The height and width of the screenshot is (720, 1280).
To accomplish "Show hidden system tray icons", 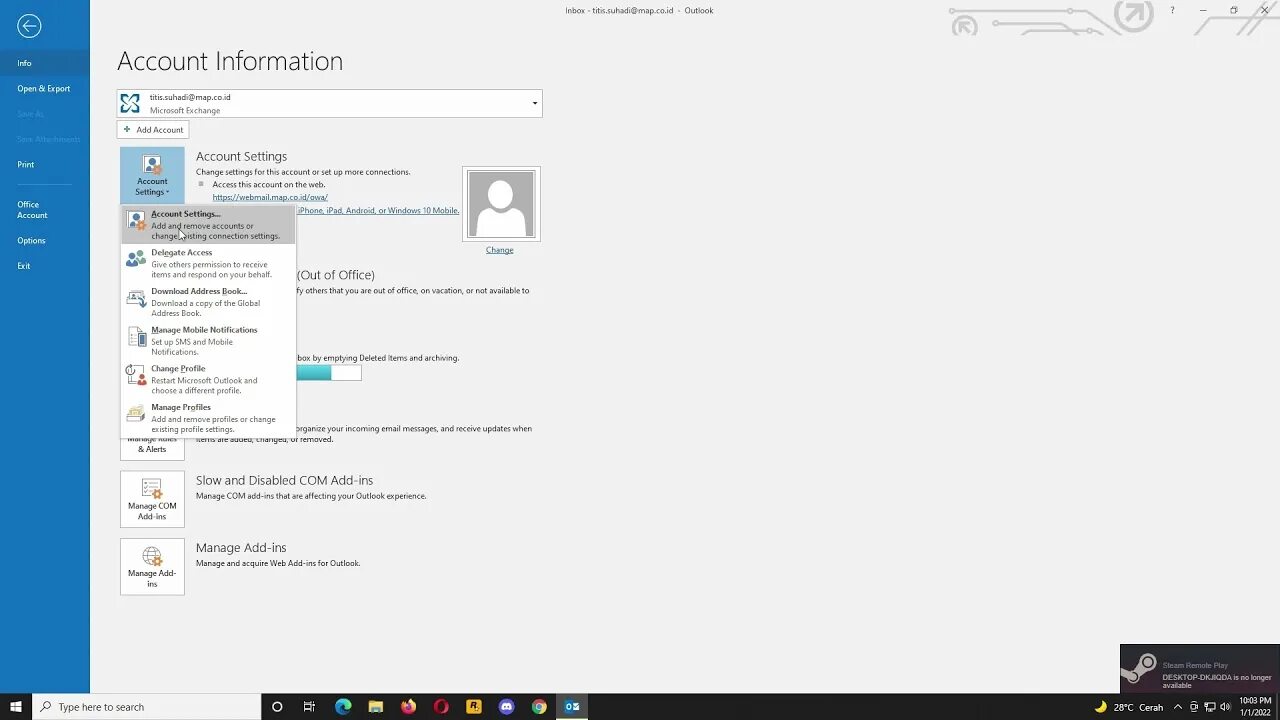I will click(x=1178, y=707).
